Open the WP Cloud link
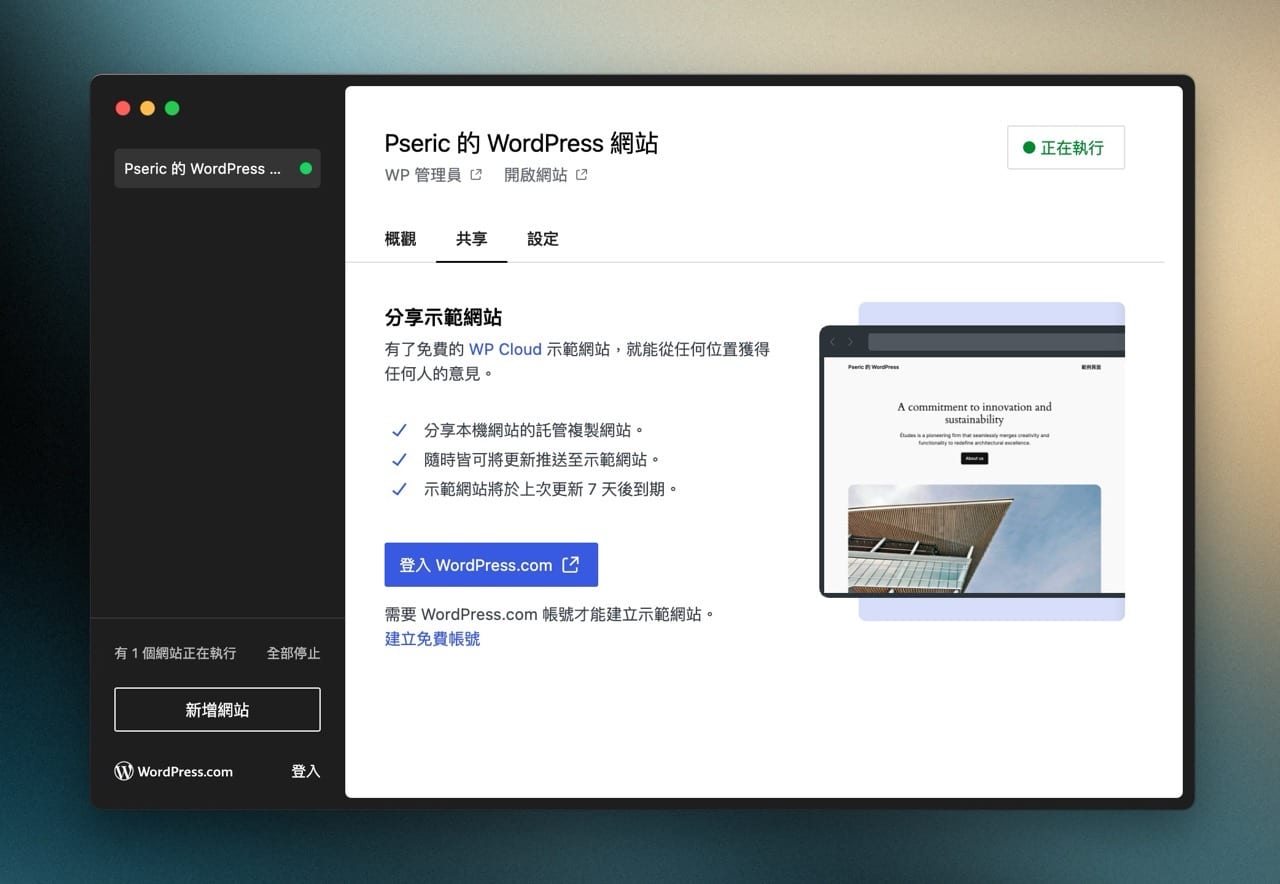Viewport: 1280px width, 884px height. pyautogui.click(x=505, y=349)
